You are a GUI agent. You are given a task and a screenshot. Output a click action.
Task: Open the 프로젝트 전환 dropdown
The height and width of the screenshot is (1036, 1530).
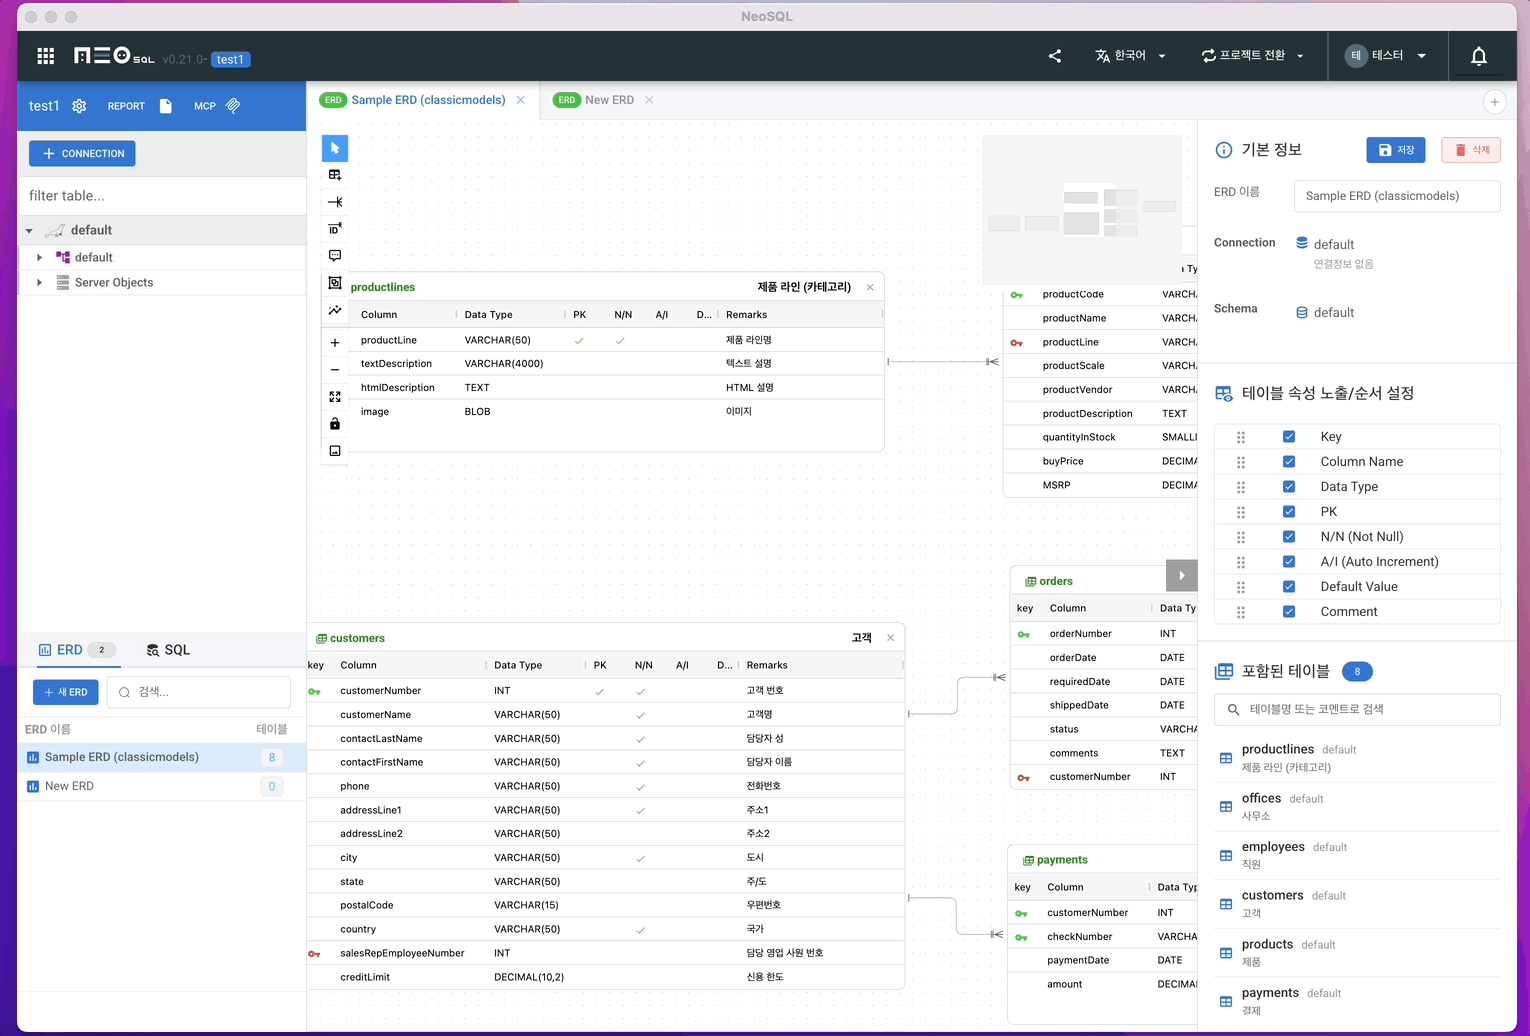pyautogui.click(x=1252, y=56)
